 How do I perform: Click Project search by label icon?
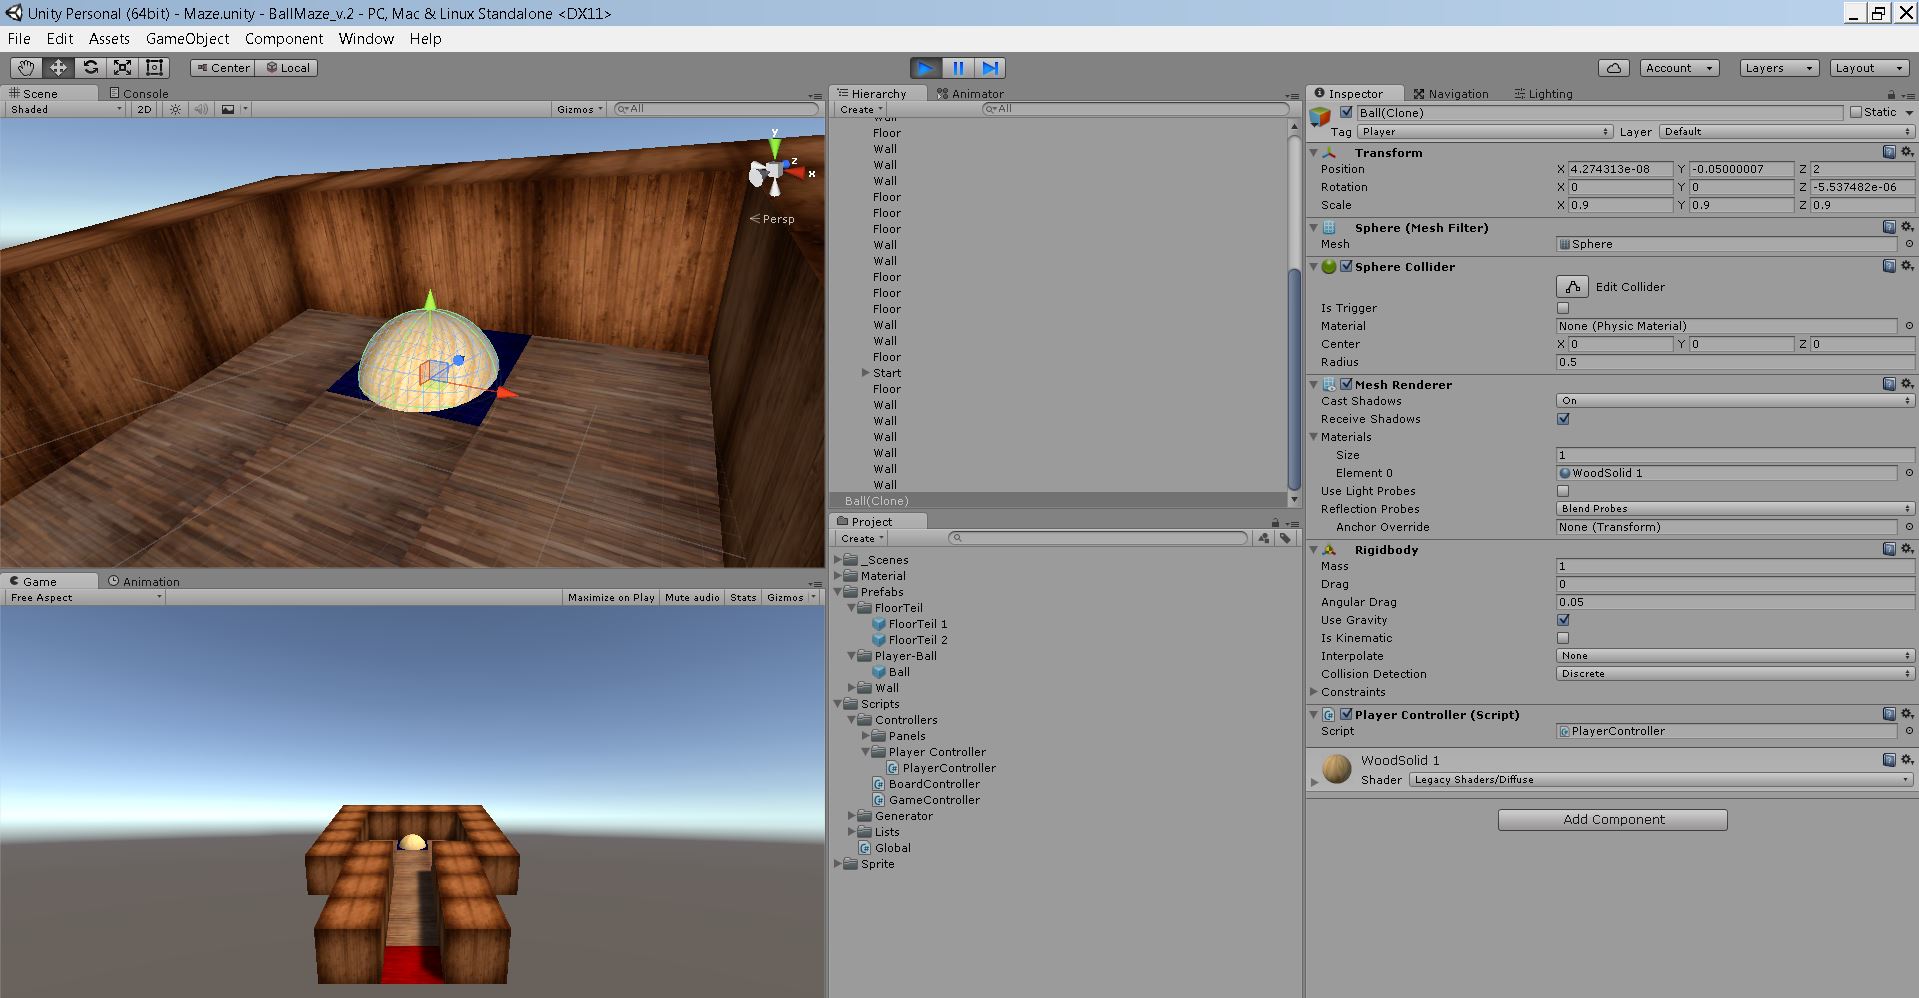(x=1286, y=538)
